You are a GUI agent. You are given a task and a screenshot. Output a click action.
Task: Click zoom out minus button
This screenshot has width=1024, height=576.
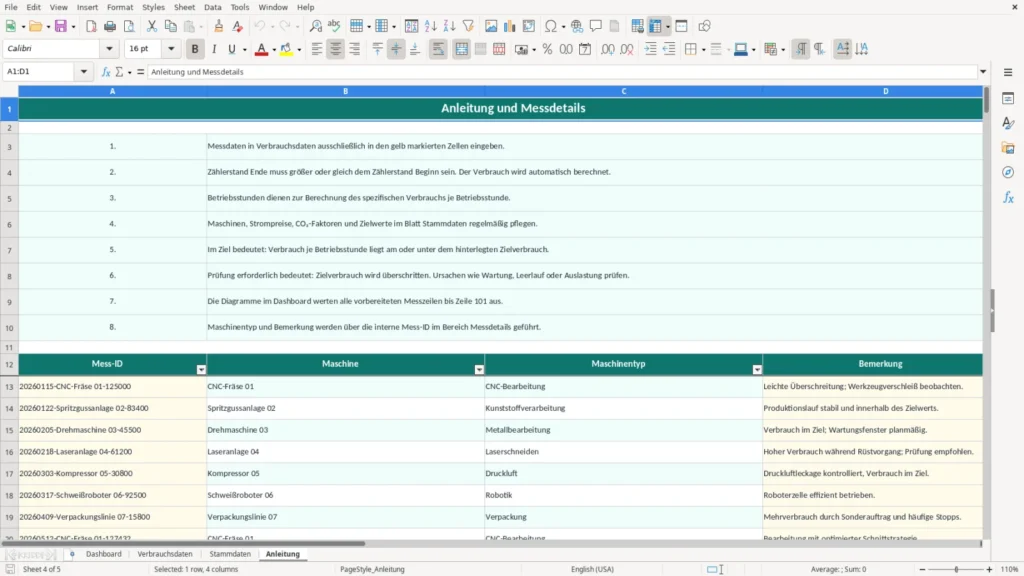pyautogui.click(x=922, y=569)
